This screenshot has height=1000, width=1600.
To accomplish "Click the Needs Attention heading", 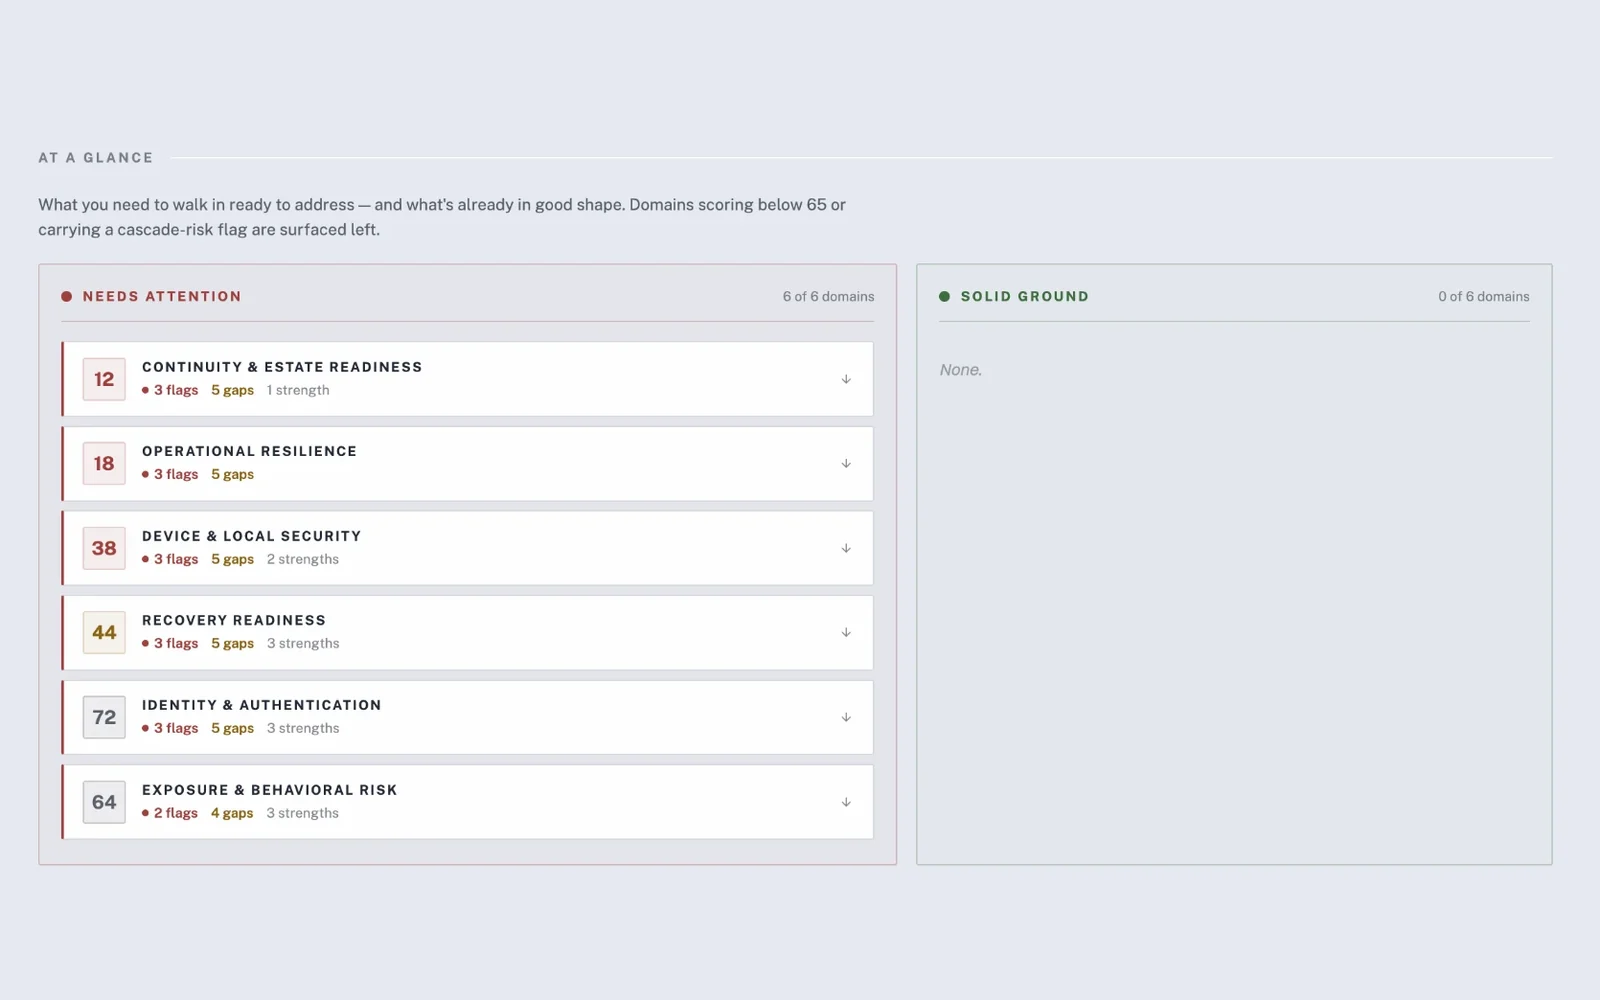I will pos(162,297).
